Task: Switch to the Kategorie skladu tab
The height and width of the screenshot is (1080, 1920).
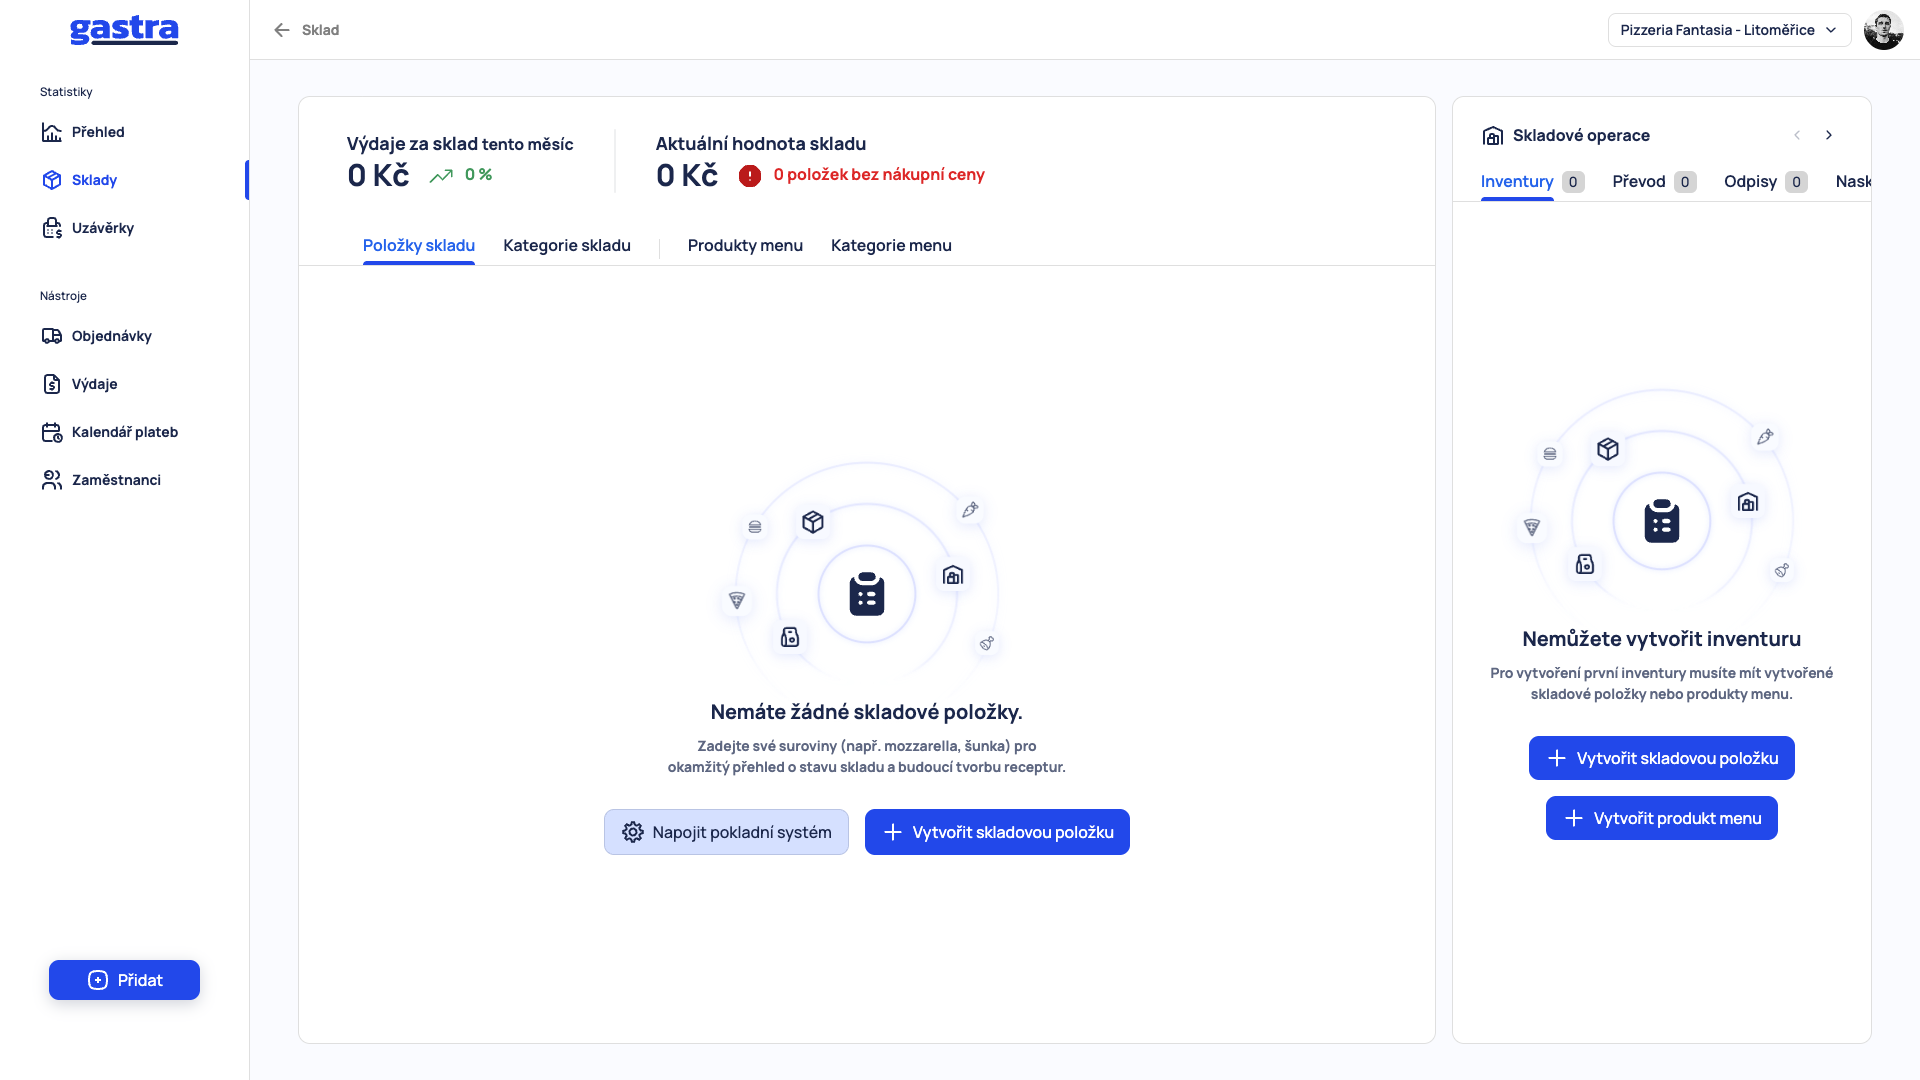Action: [567, 246]
